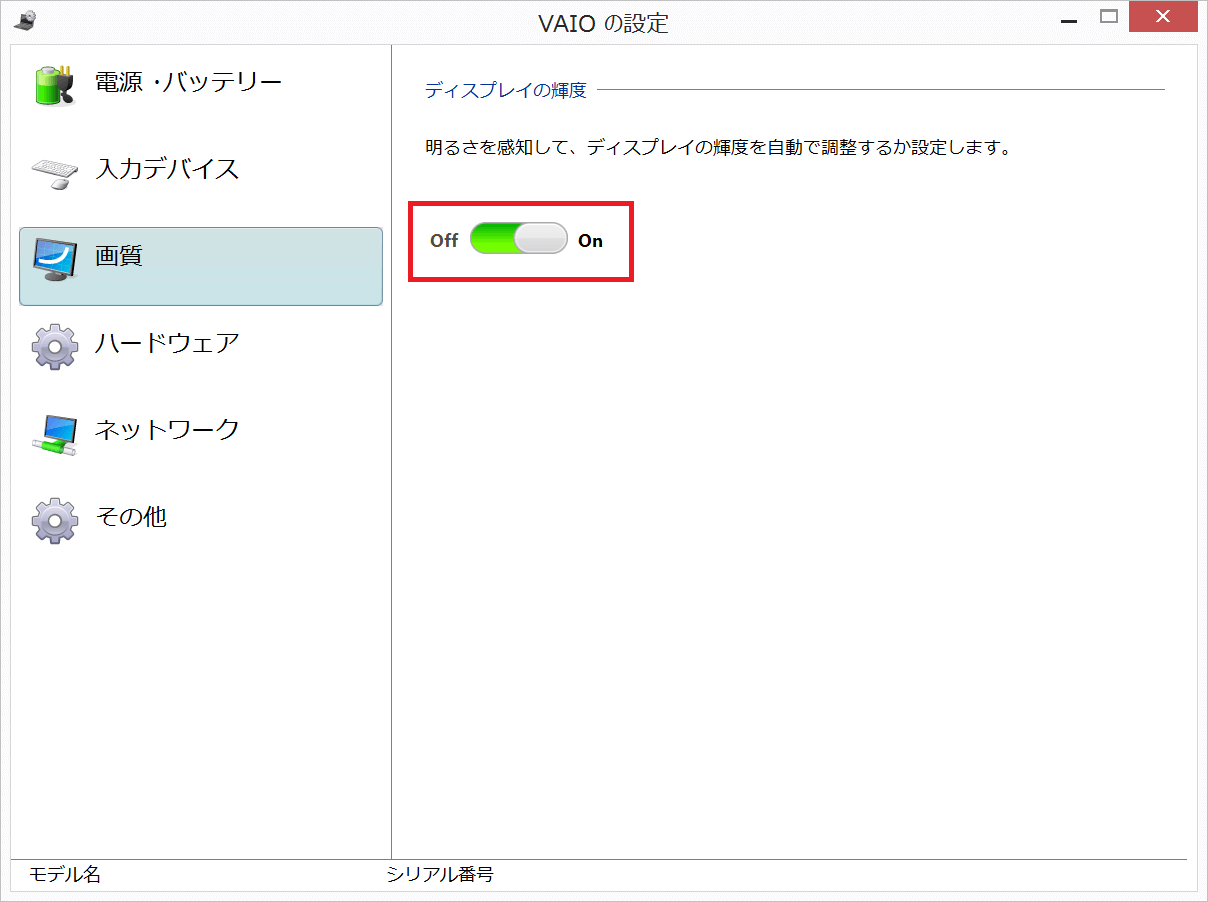Click the モデル名 status bar label
The width and height of the screenshot is (1208, 902).
65,875
